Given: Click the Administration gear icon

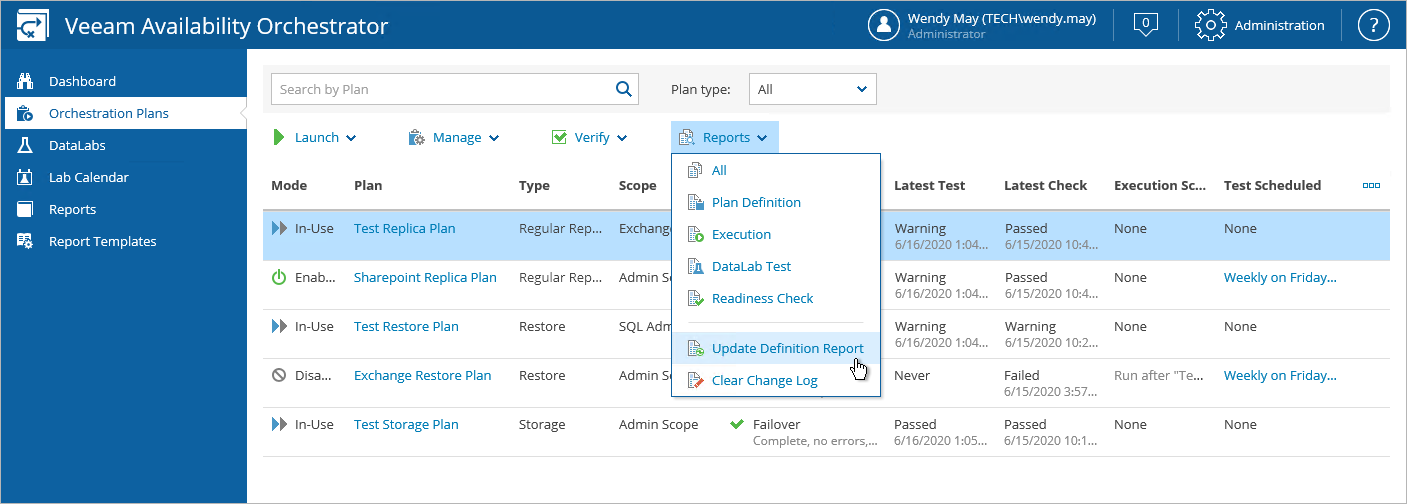Looking at the screenshot, I should pos(1211,25).
